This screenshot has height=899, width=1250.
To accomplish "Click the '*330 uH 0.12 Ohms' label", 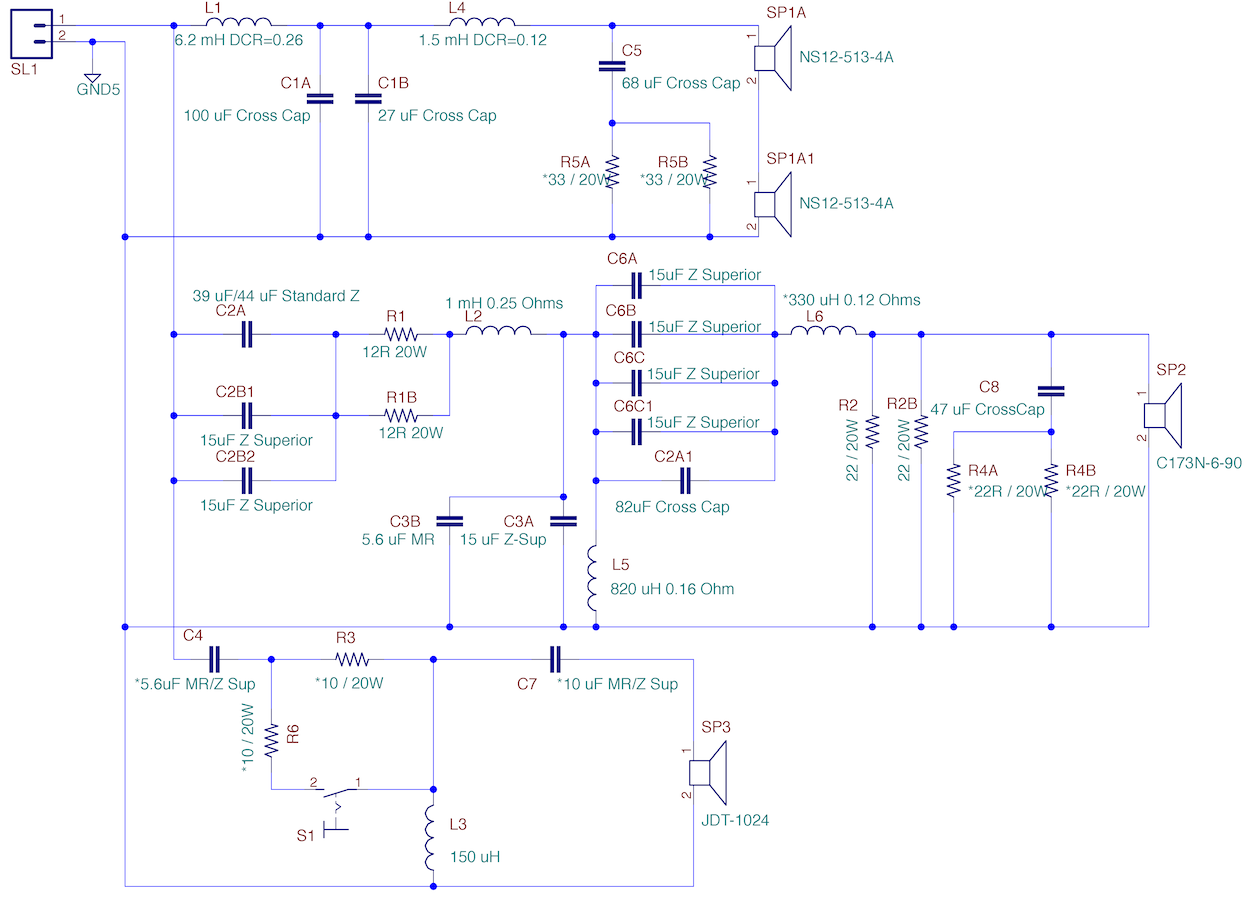I will click(851, 300).
